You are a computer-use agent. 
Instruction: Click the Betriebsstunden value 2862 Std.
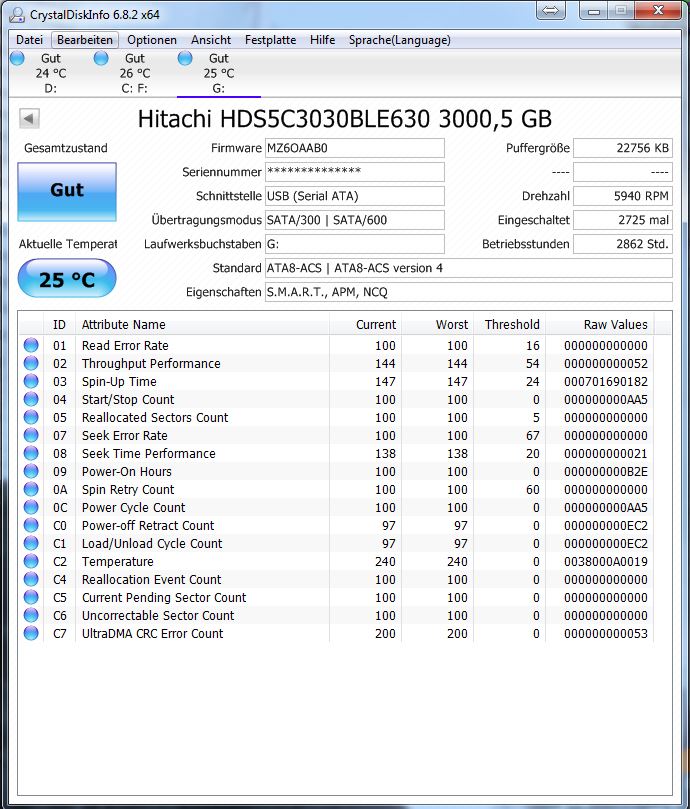(x=623, y=244)
